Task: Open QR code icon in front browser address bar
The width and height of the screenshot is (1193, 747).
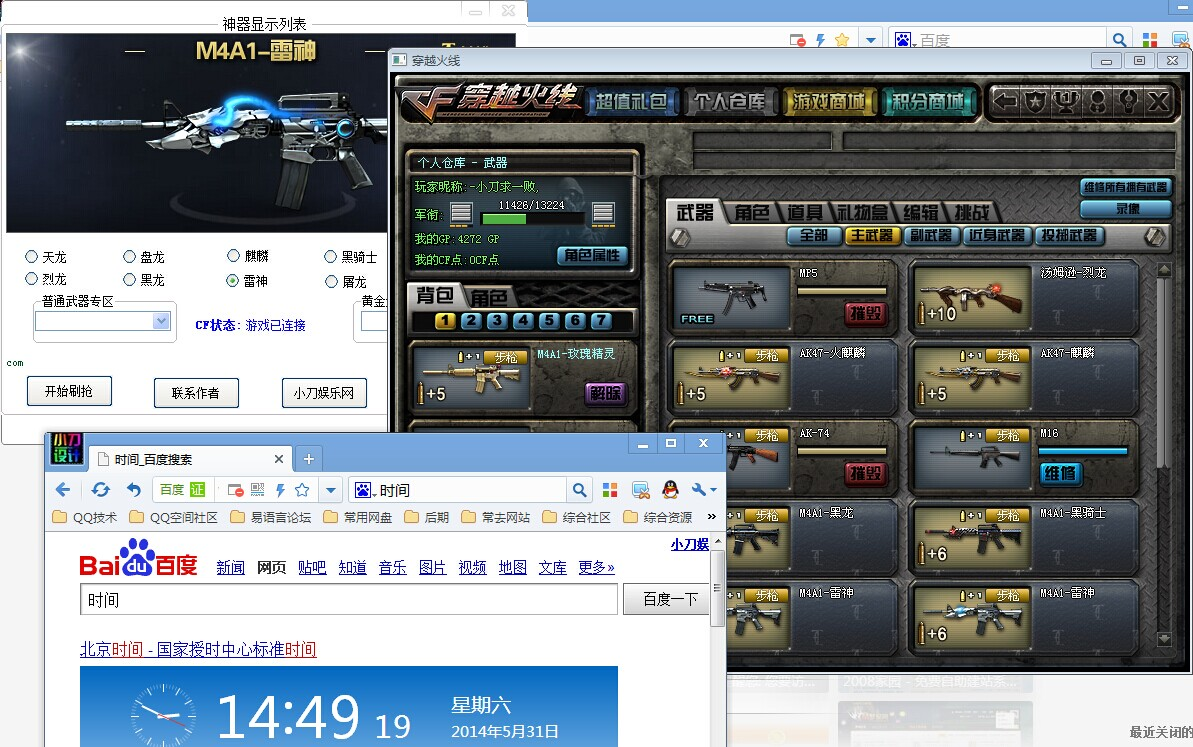Action: (257, 490)
